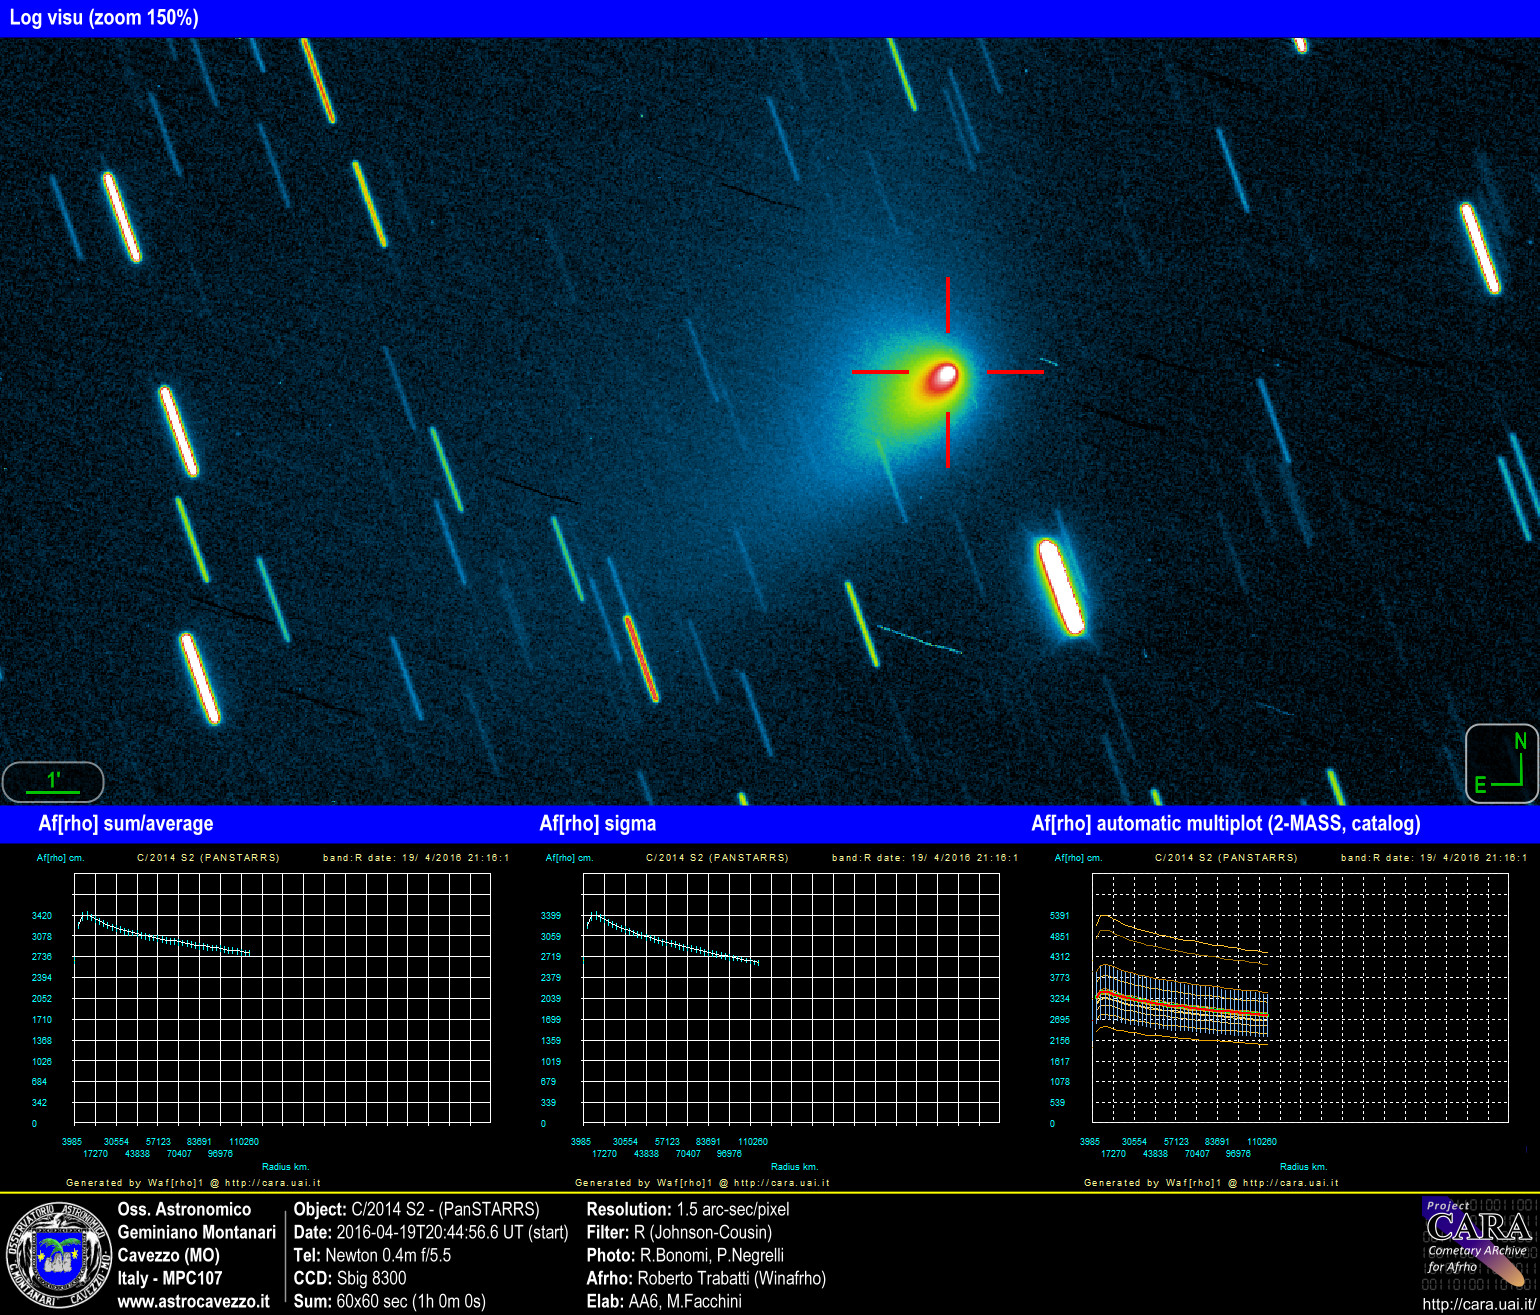Click 'Radius km.' label under sum/average plot
Viewport: 1540px width, 1315px height.
pyautogui.click(x=285, y=1166)
